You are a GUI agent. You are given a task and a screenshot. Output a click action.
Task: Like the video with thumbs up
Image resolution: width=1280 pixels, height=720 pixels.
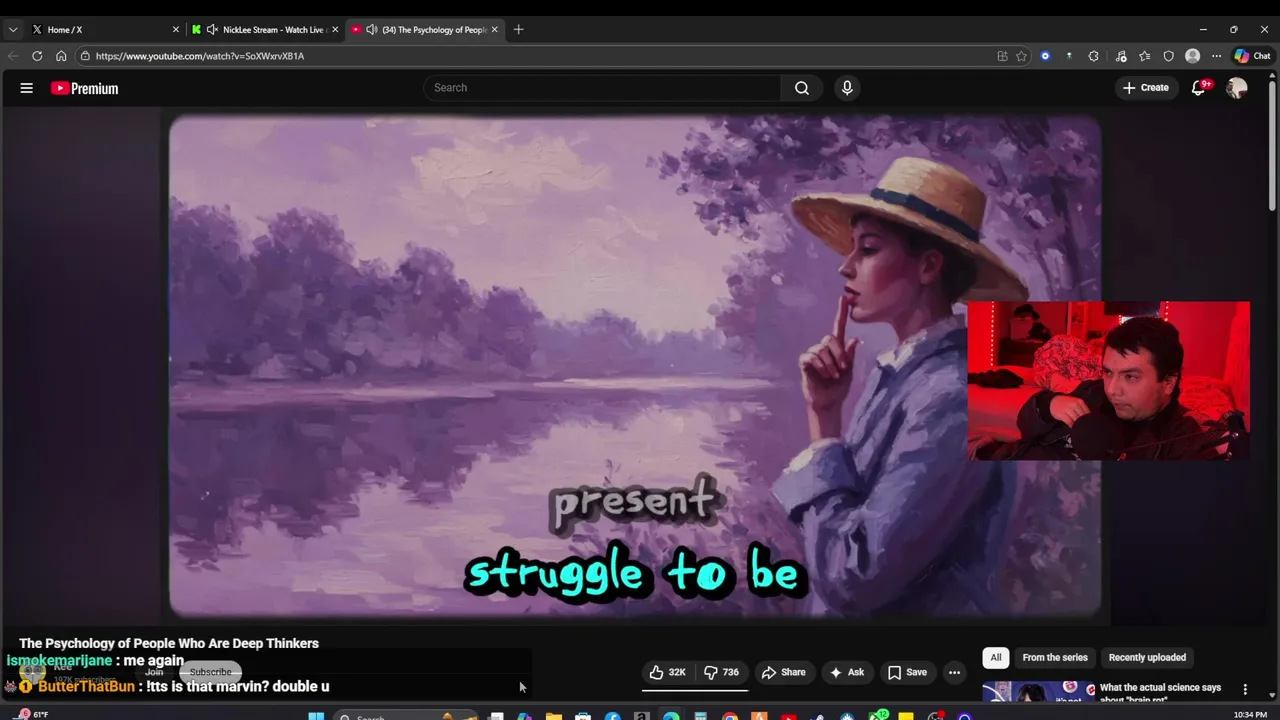click(x=667, y=672)
